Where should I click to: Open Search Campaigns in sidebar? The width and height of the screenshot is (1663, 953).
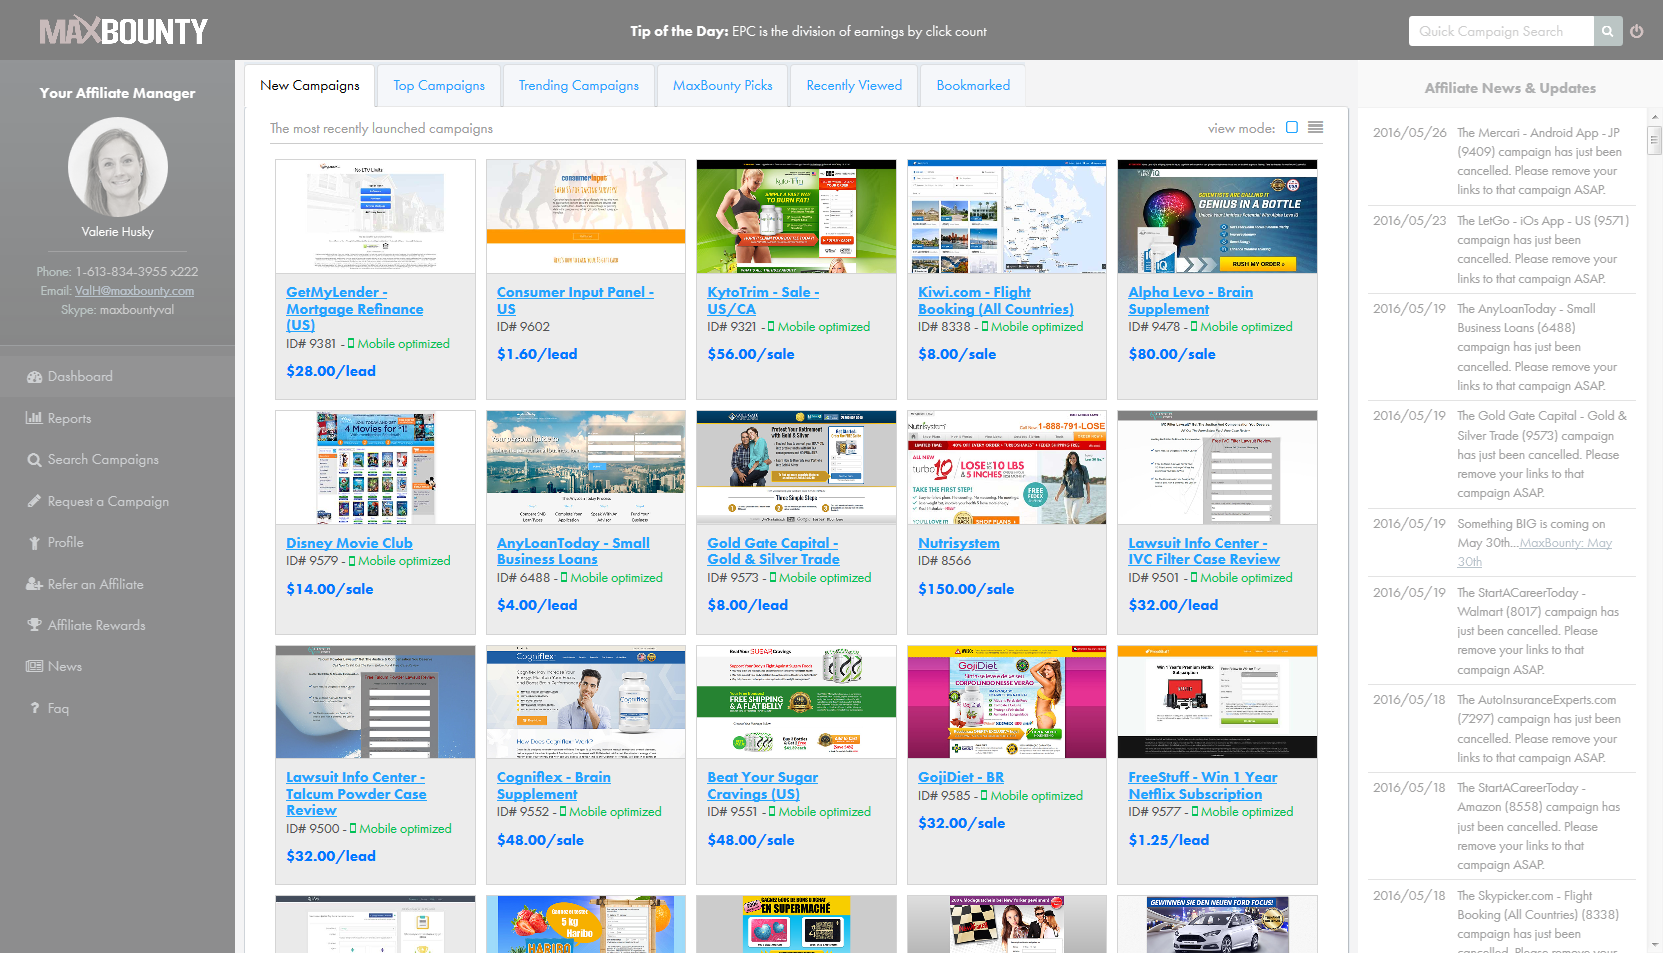point(103,460)
